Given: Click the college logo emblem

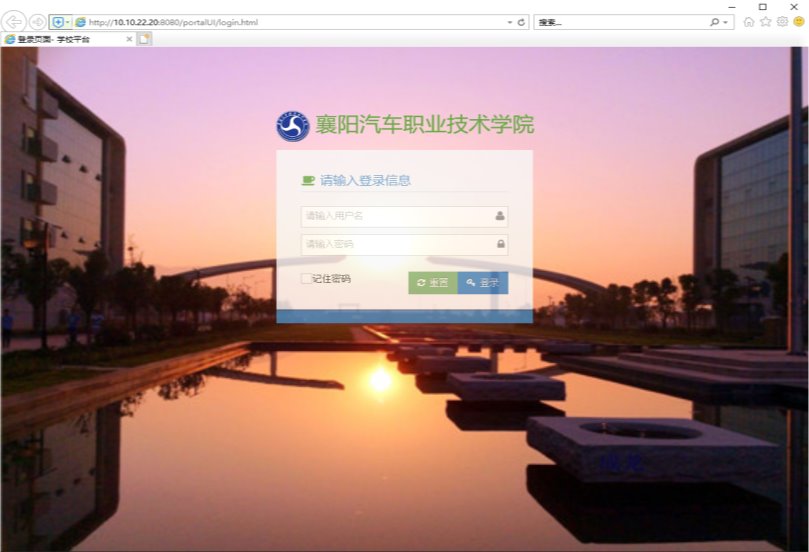Looking at the screenshot, I should 293,126.
